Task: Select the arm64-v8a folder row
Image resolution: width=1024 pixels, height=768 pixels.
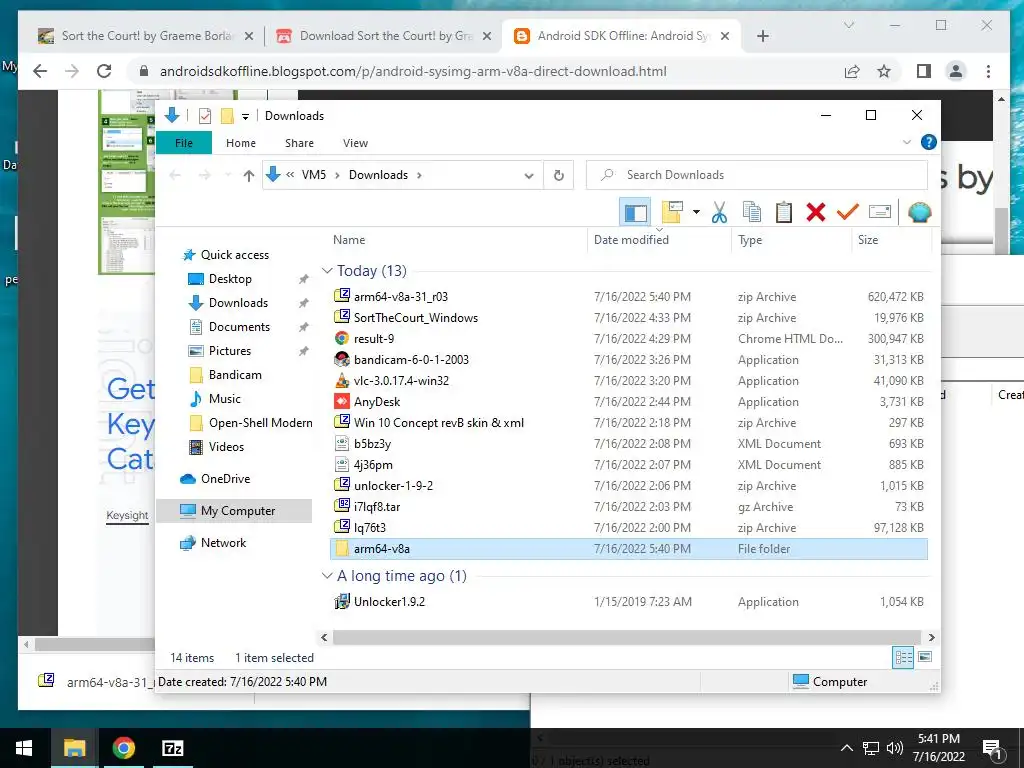Action: tap(628, 549)
